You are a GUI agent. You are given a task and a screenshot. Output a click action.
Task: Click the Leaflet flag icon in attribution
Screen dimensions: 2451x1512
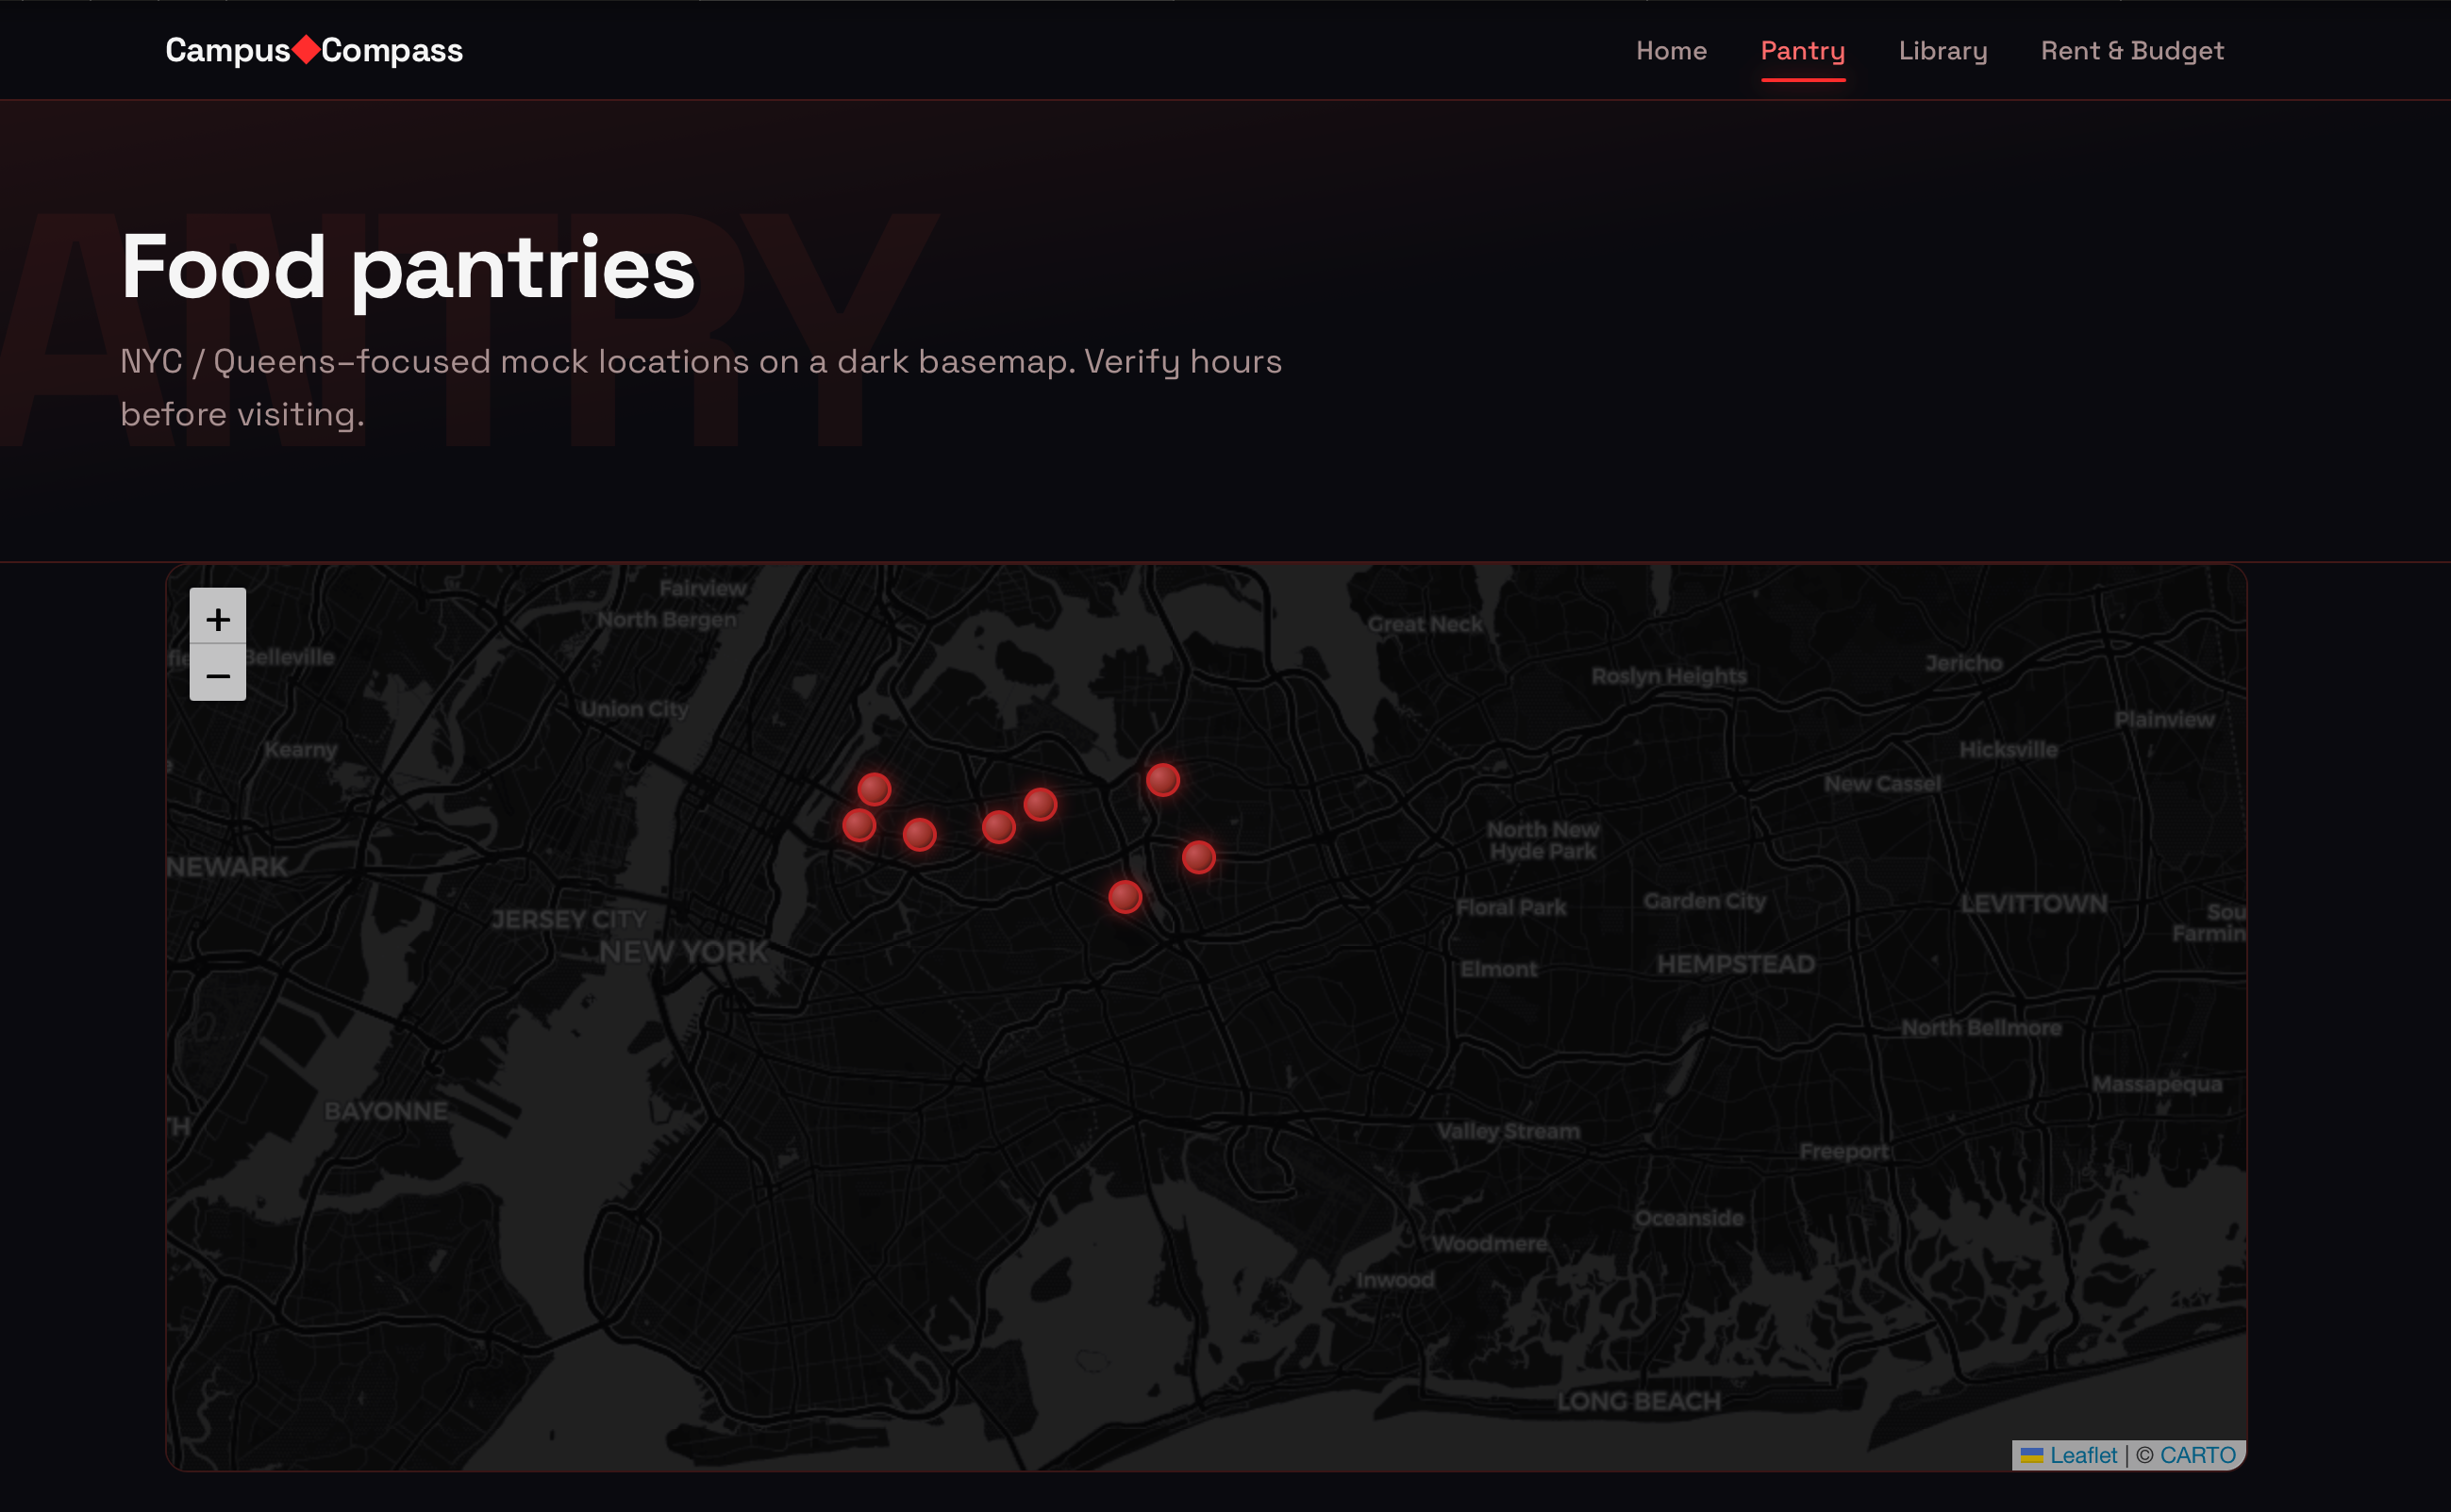(2031, 1455)
